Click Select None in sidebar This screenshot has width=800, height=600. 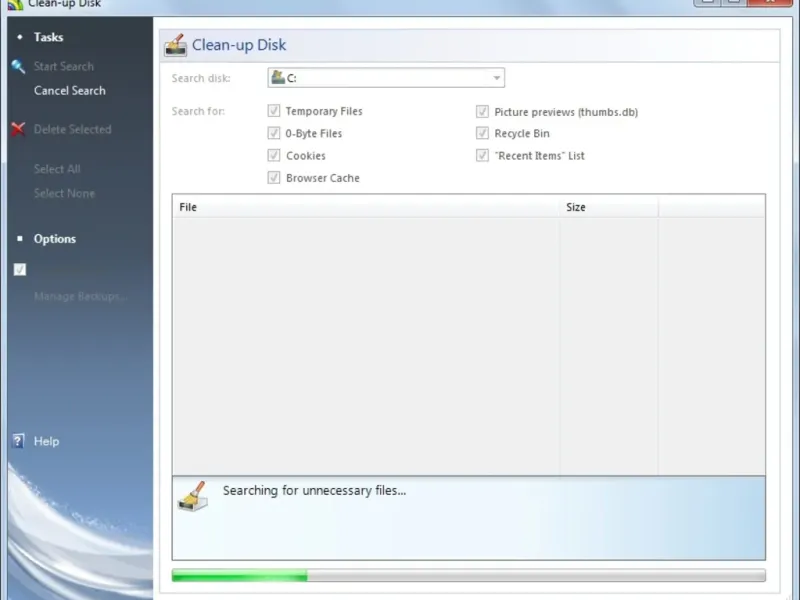tap(64, 193)
